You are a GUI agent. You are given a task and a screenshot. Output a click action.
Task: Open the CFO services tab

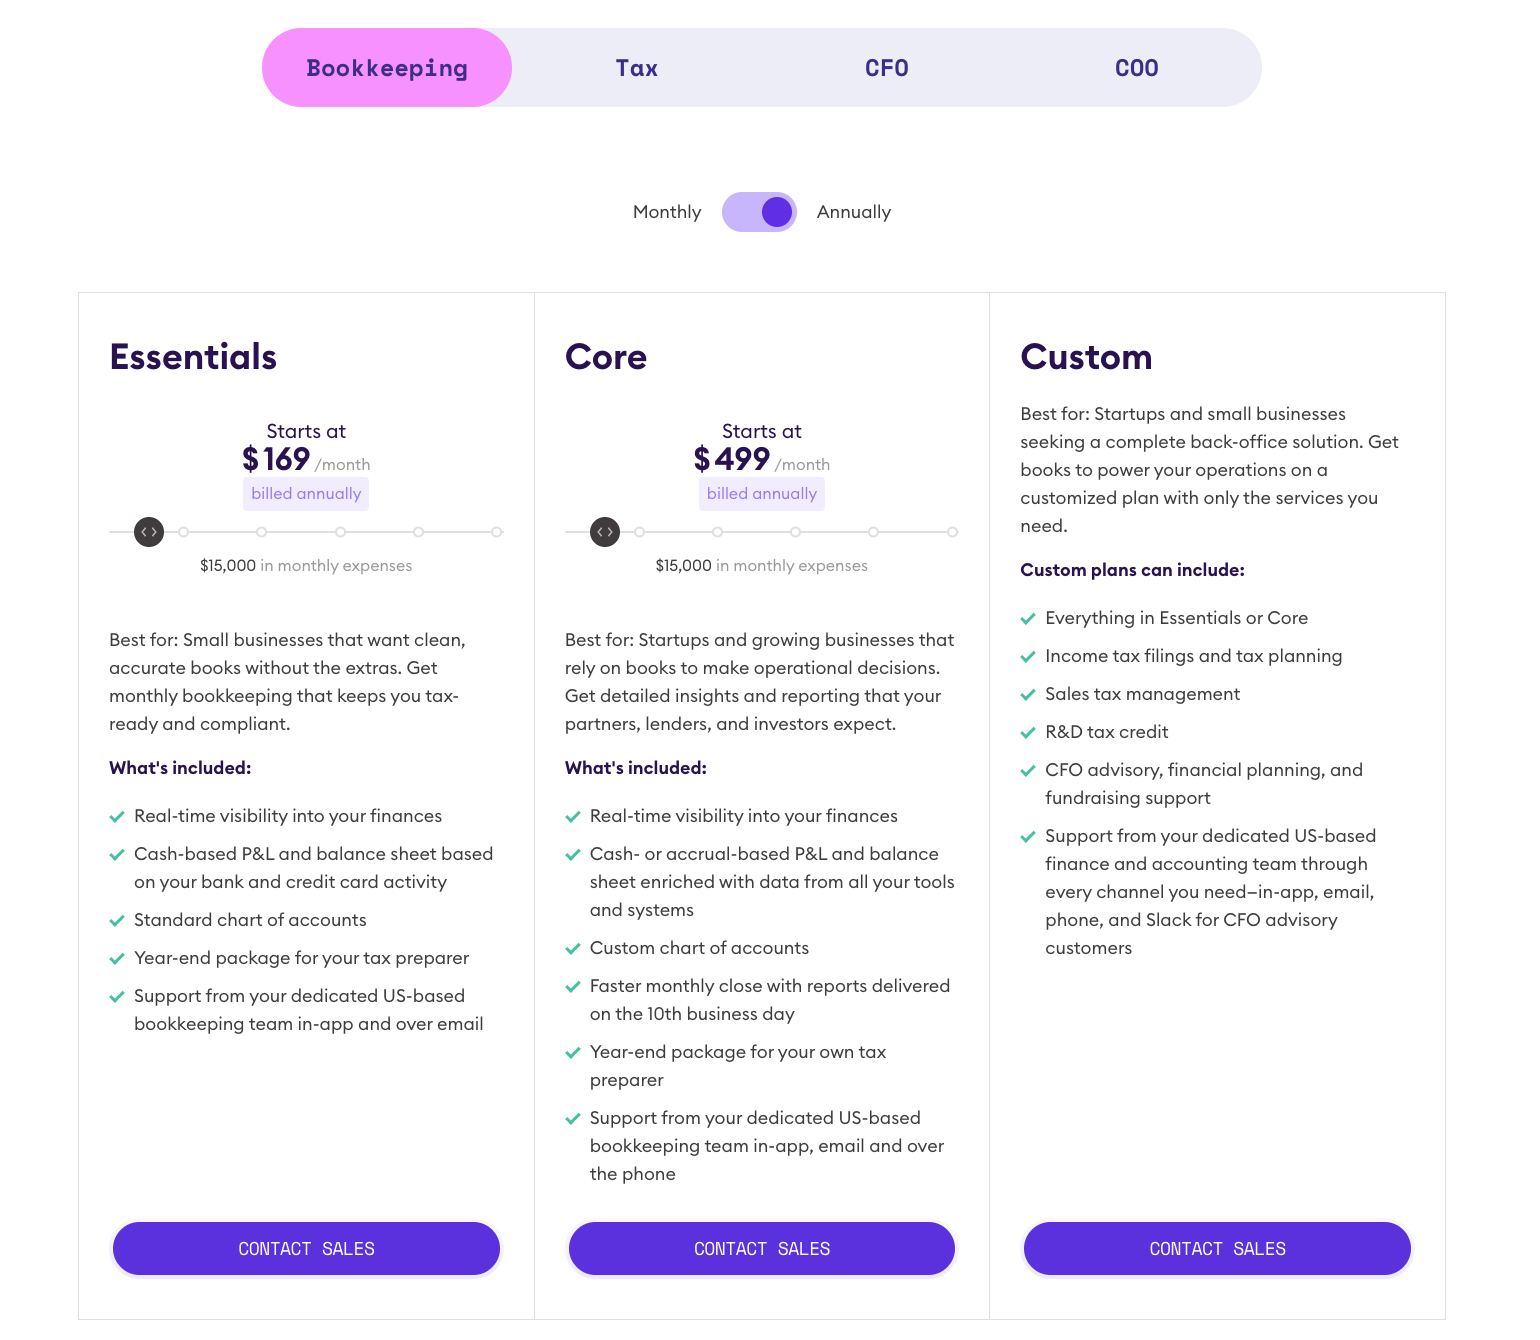[886, 68]
